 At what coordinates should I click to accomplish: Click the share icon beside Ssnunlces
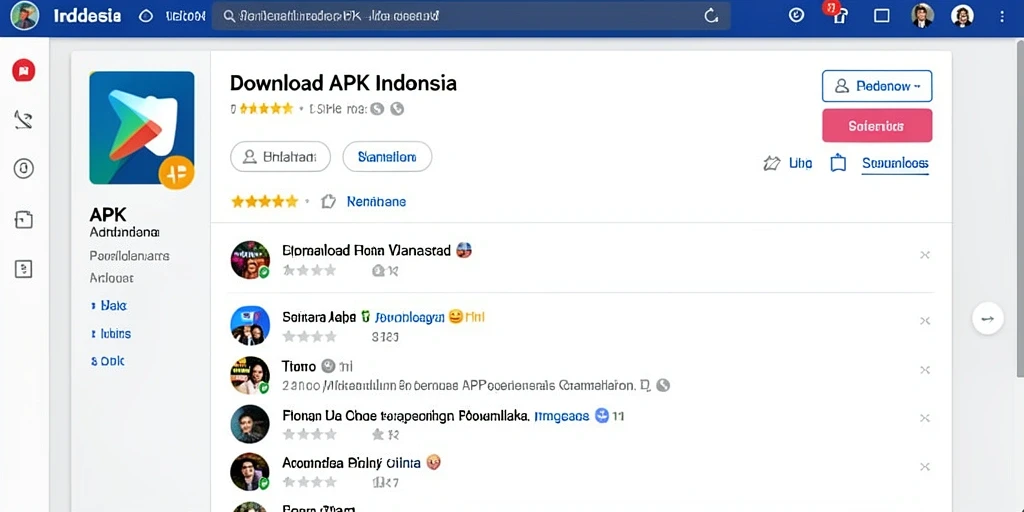838,163
